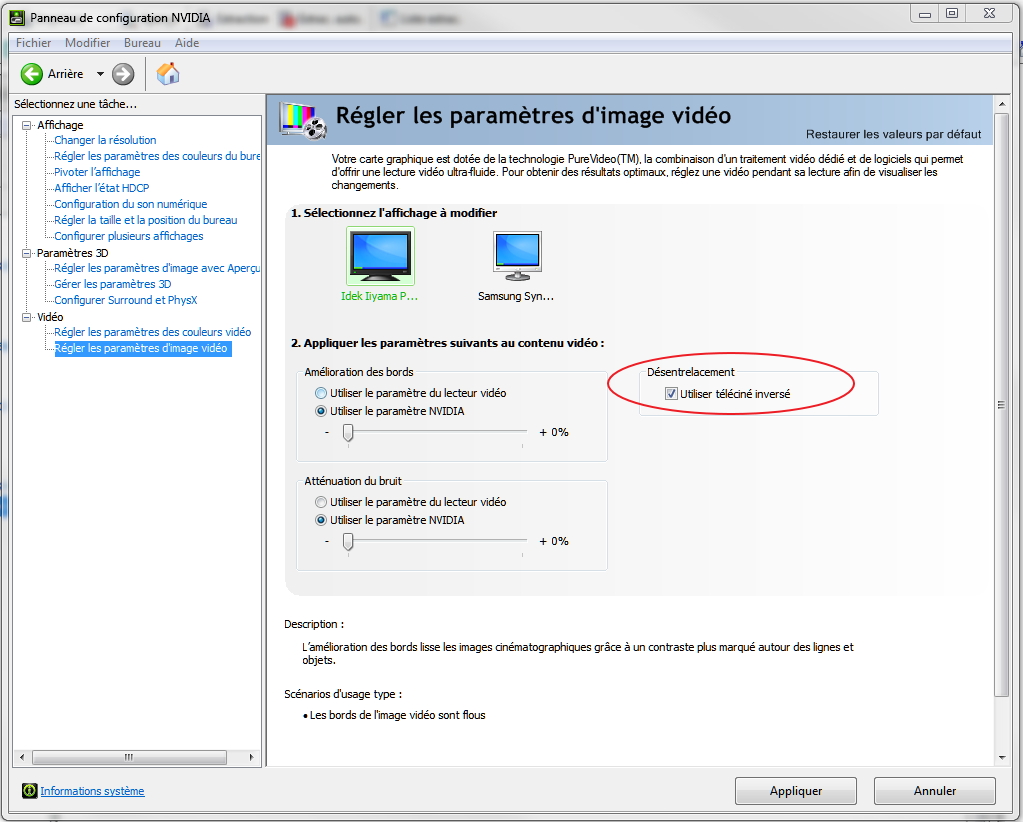Screen dimensions: 1023x822
Task: Open the Informations système link
Action: point(92,791)
